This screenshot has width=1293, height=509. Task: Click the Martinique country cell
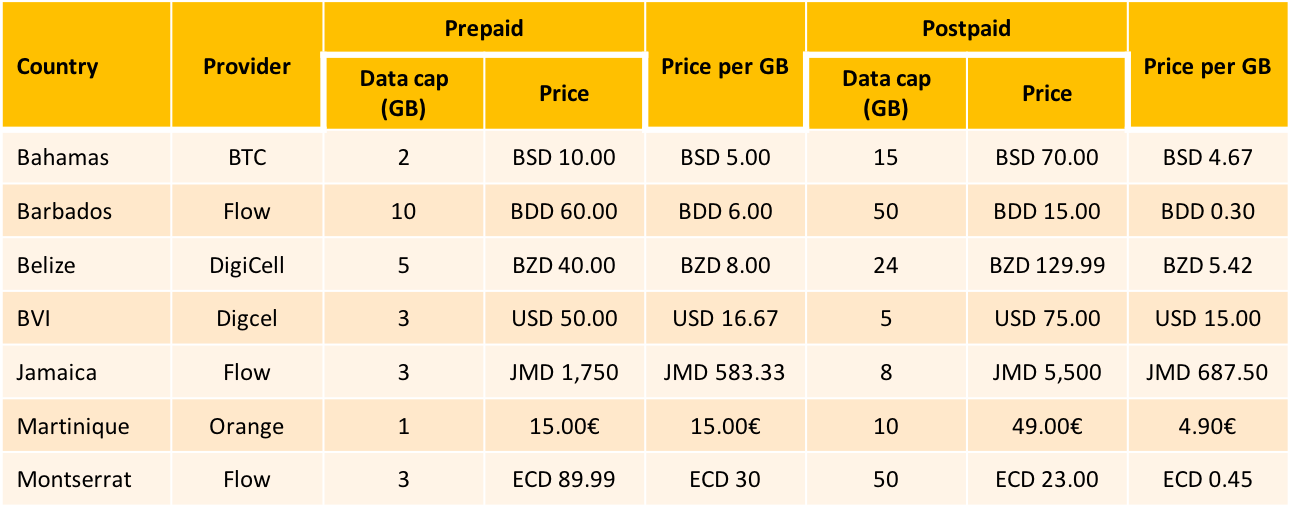(x=73, y=426)
